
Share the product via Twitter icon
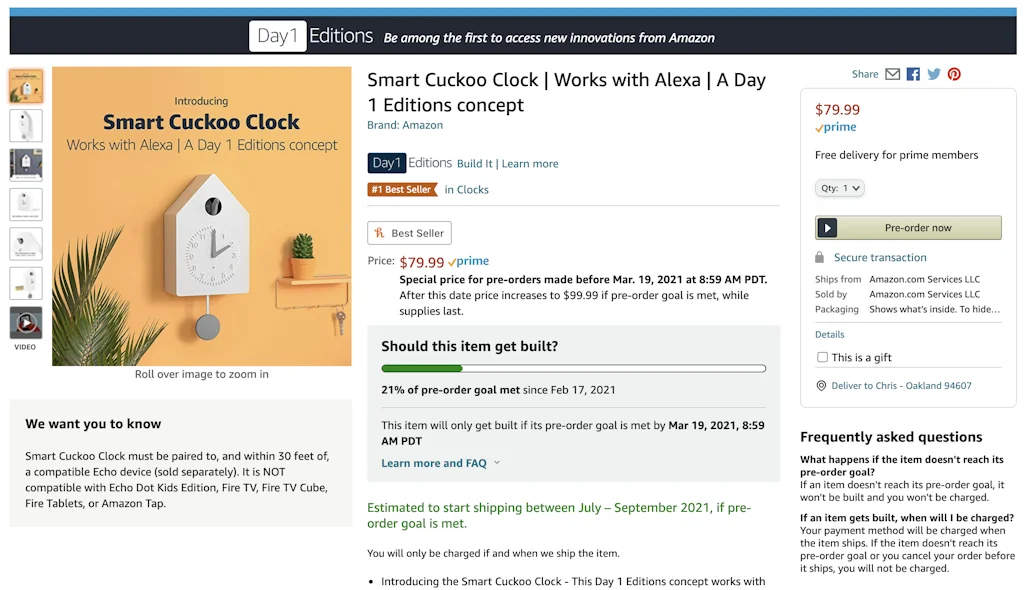point(933,74)
